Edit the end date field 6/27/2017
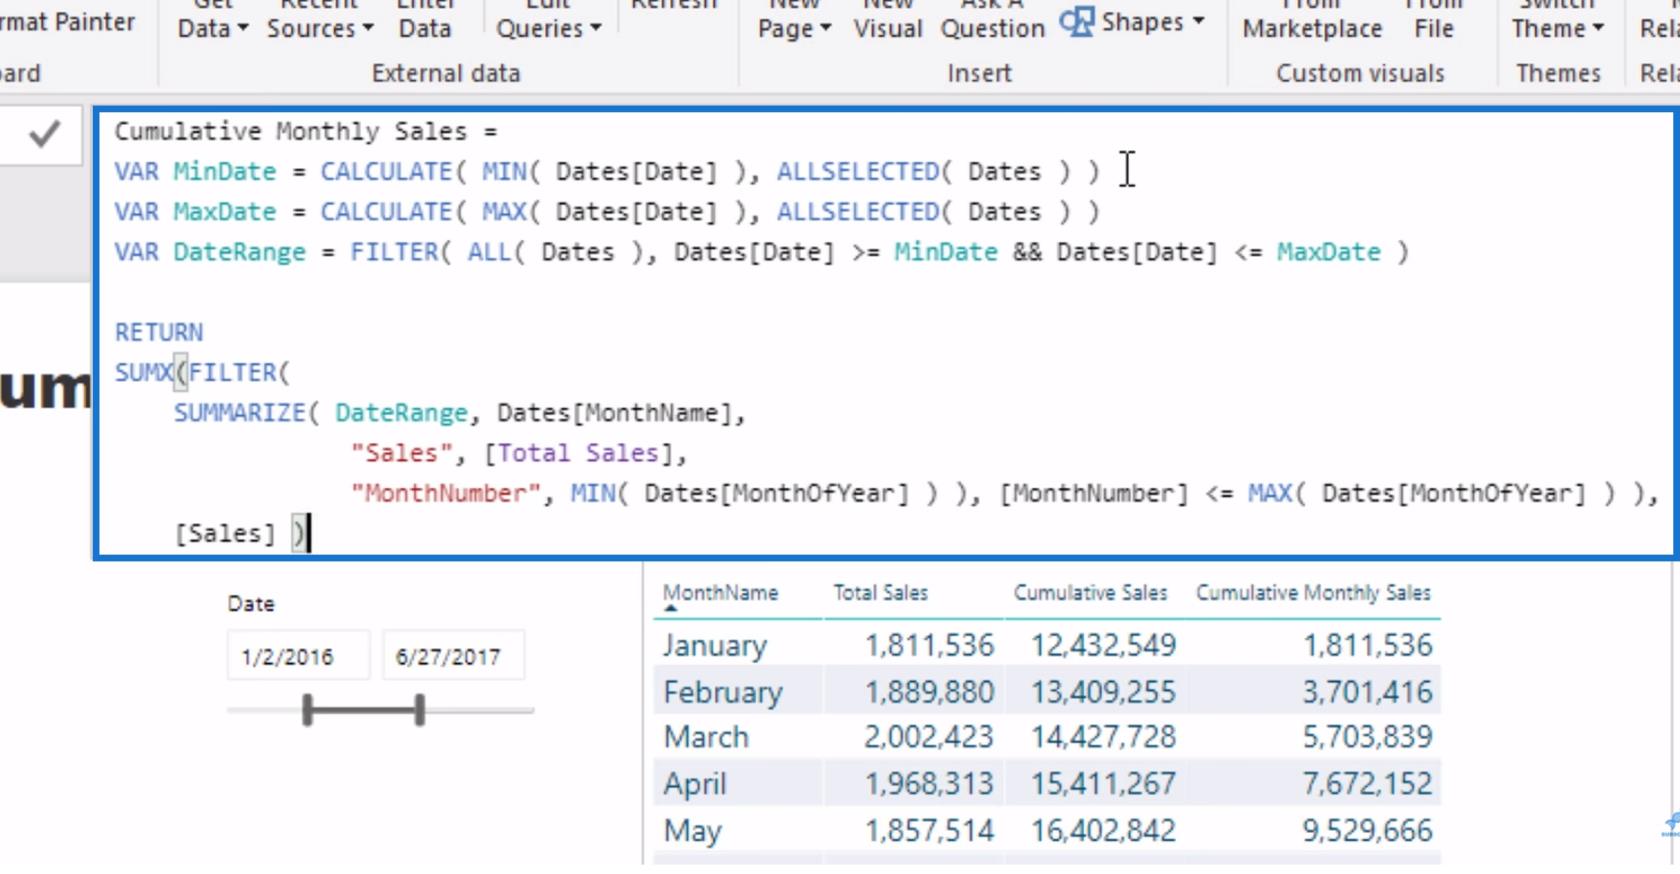1680x874 pixels. click(453, 657)
